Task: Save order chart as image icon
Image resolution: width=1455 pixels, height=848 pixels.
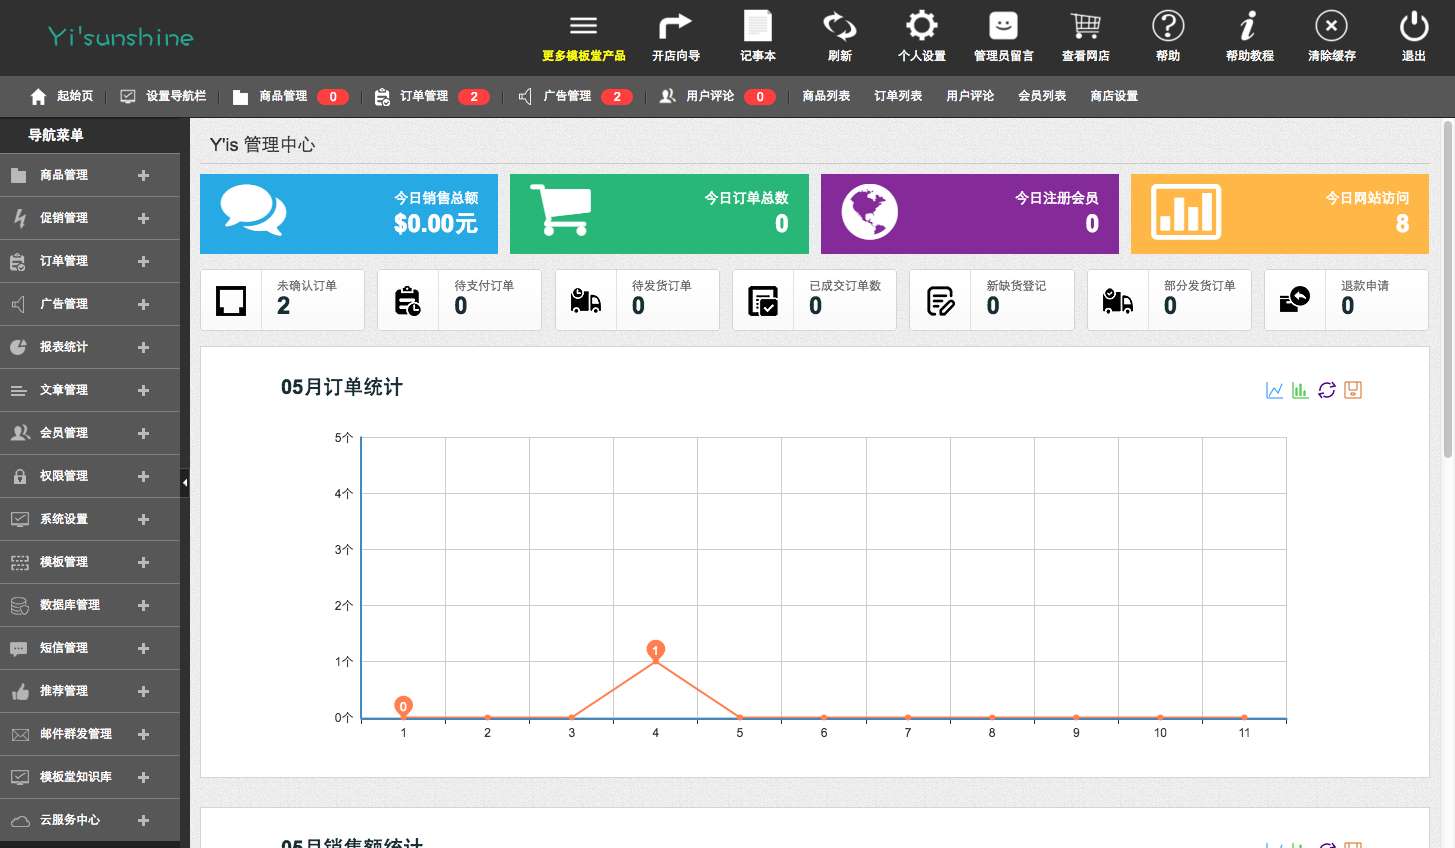Action: click(x=1353, y=390)
